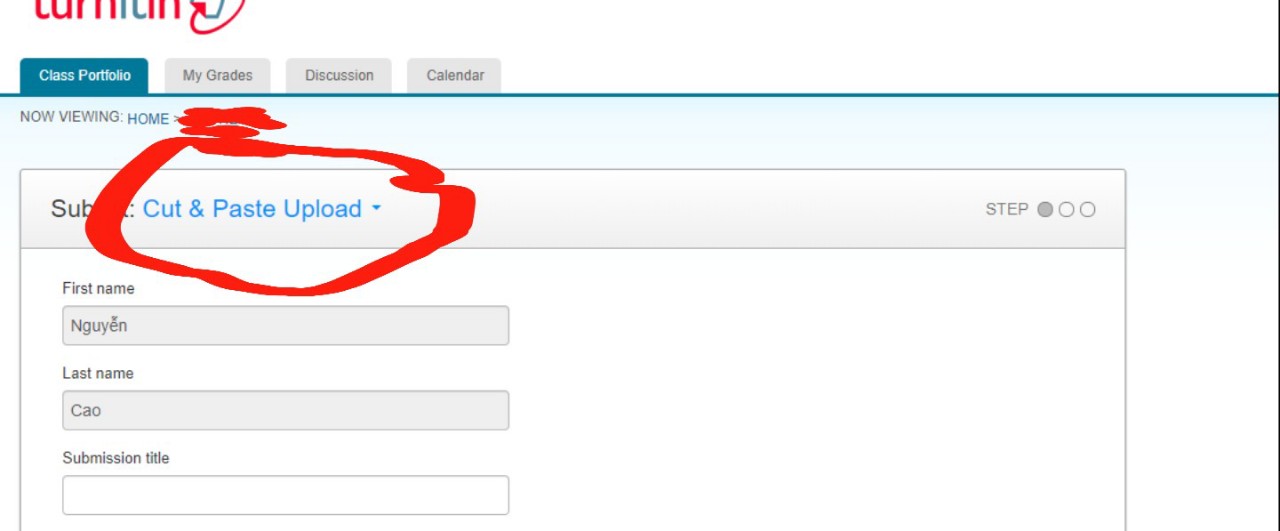The width and height of the screenshot is (1280, 531).
Task: Select the filled first step circle
Action: (x=1045, y=209)
